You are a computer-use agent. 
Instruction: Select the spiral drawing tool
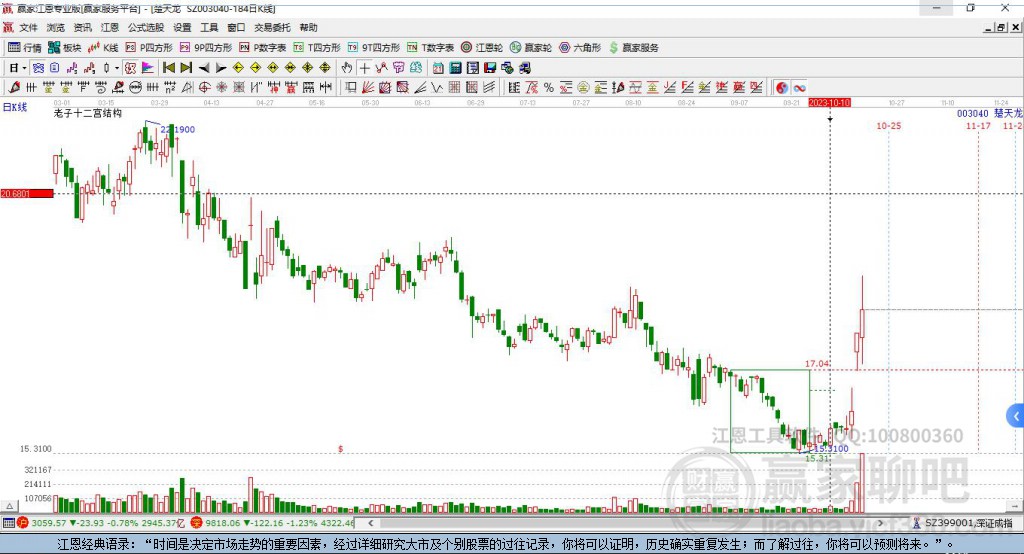pos(101,88)
